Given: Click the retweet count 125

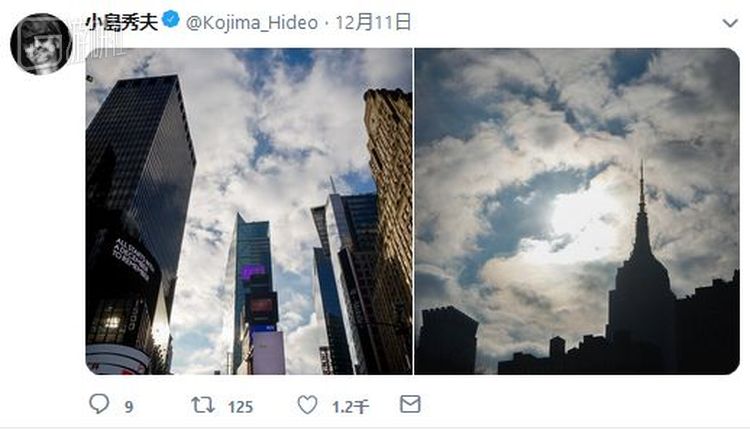Looking at the screenshot, I should point(240,407).
